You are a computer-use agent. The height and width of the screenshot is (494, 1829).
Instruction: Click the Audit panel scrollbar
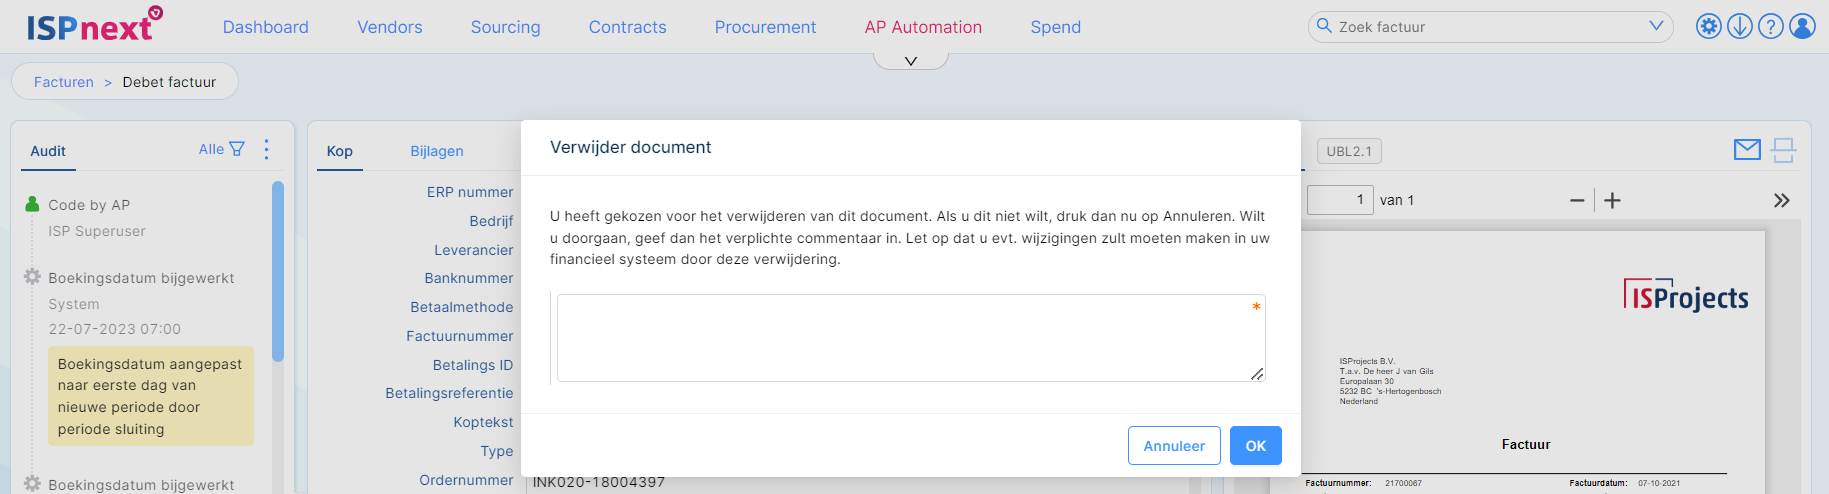278,270
